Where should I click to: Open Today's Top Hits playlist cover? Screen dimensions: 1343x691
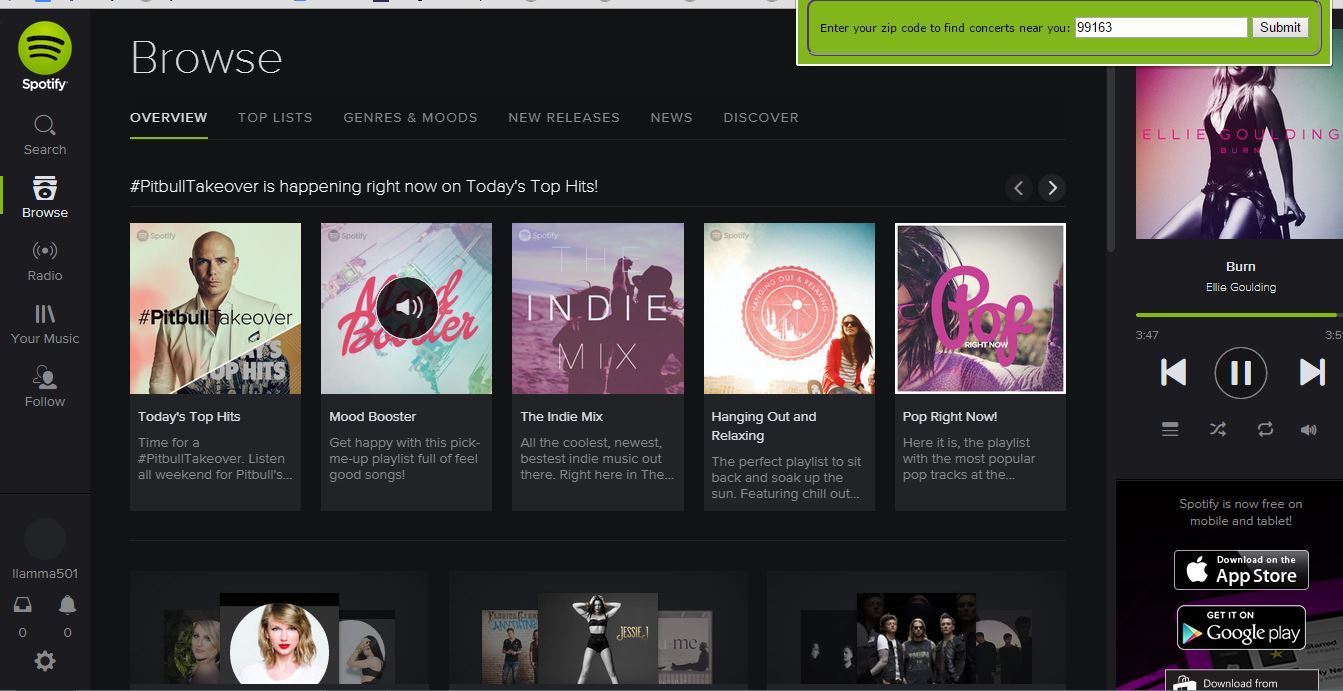(215, 308)
